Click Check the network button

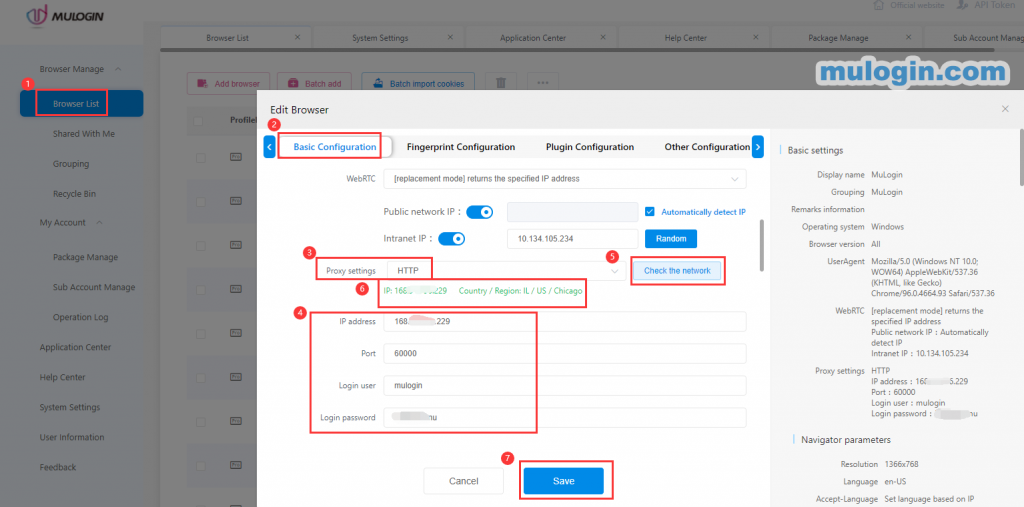(x=677, y=270)
